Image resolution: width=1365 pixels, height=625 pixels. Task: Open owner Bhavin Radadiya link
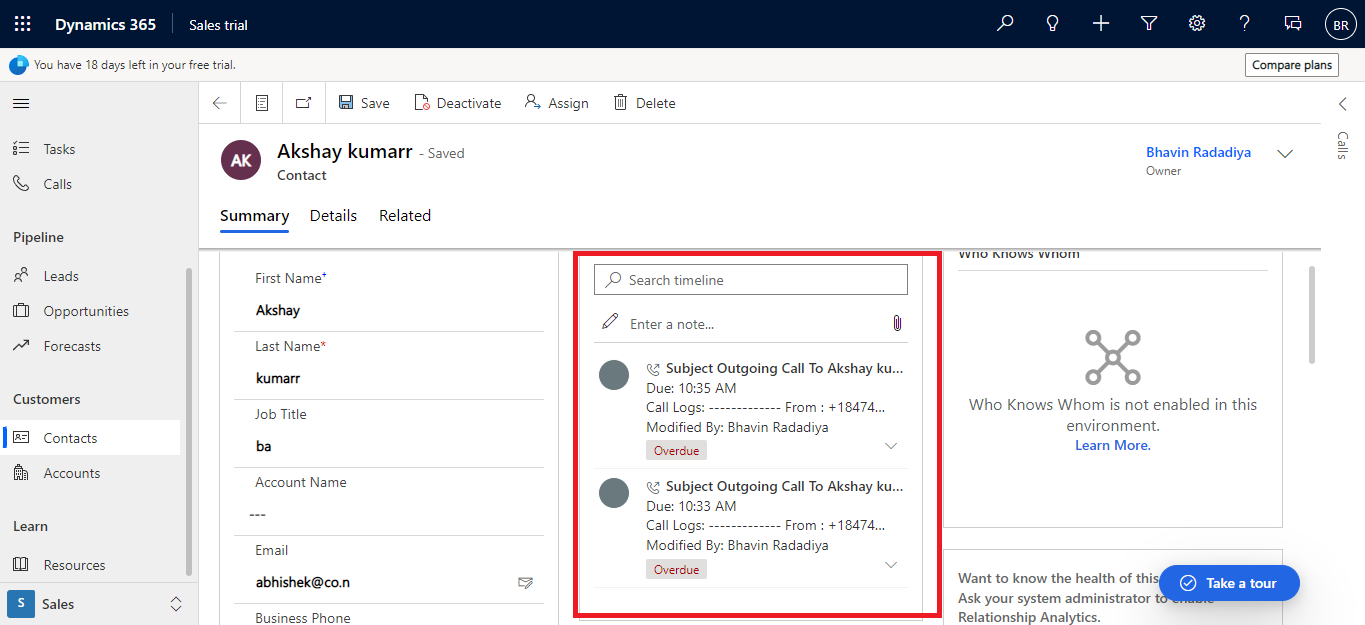pyautogui.click(x=1198, y=152)
